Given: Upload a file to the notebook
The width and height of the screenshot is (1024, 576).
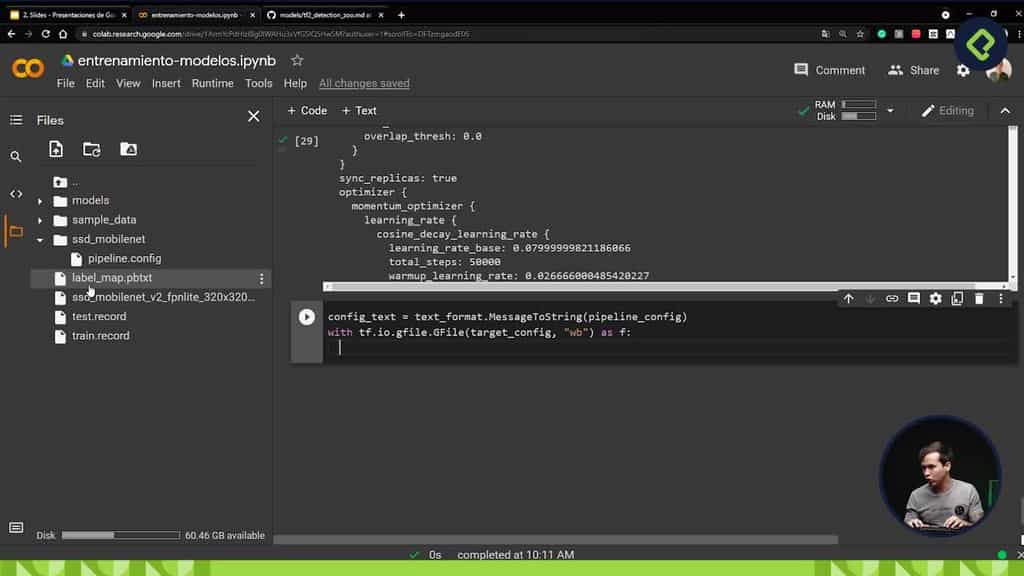Looking at the screenshot, I should pos(55,149).
